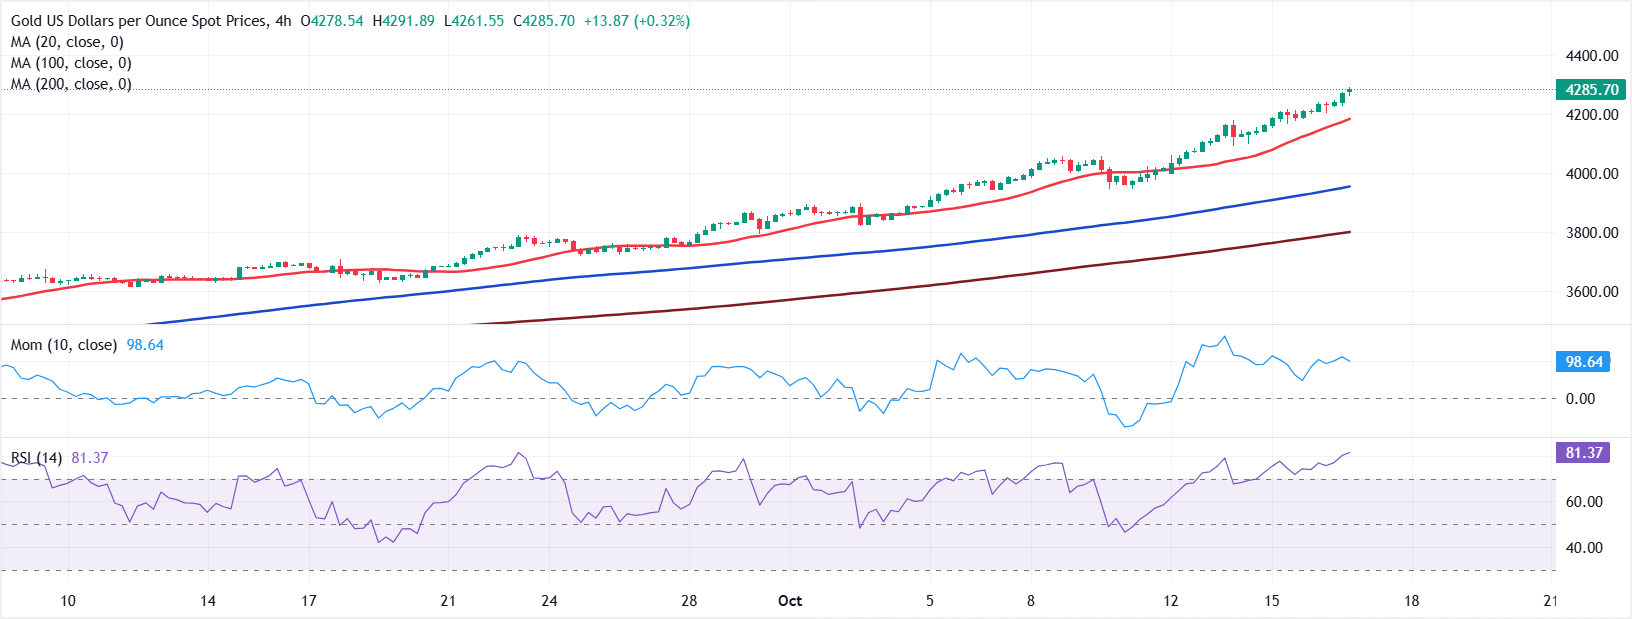The width and height of the screenshot is (1632, 619).
Task: Click the closing price value C4285.70 in header
Action: point(544,21)
